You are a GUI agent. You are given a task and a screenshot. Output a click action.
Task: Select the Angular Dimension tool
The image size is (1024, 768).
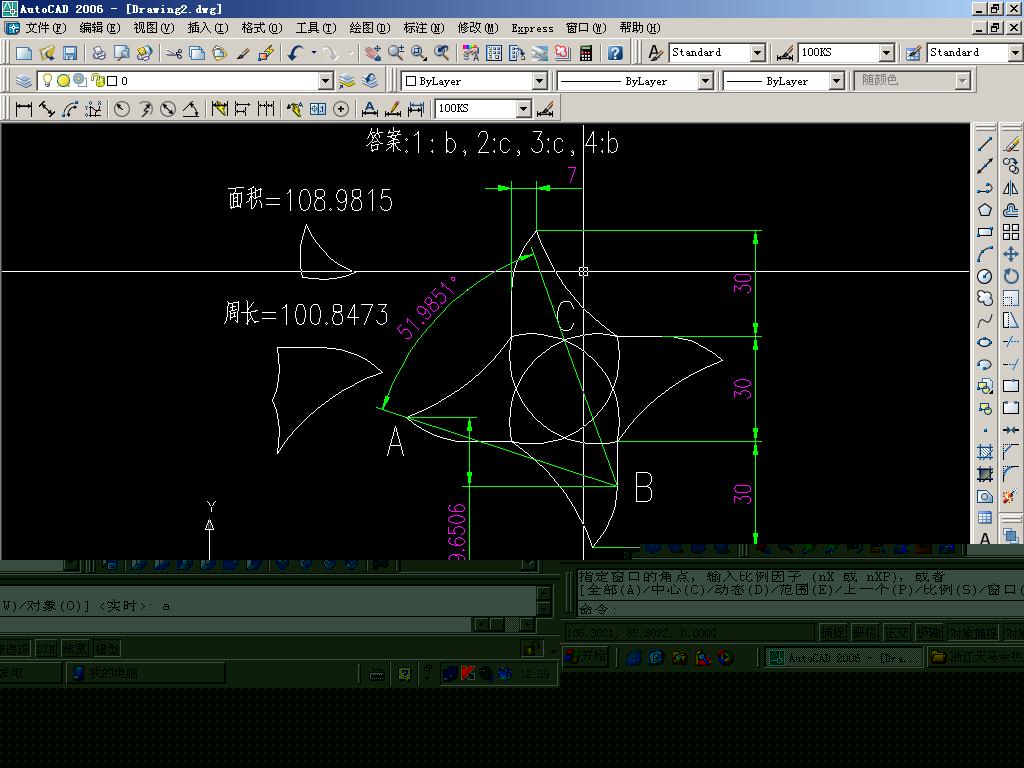tap(191, 109)
